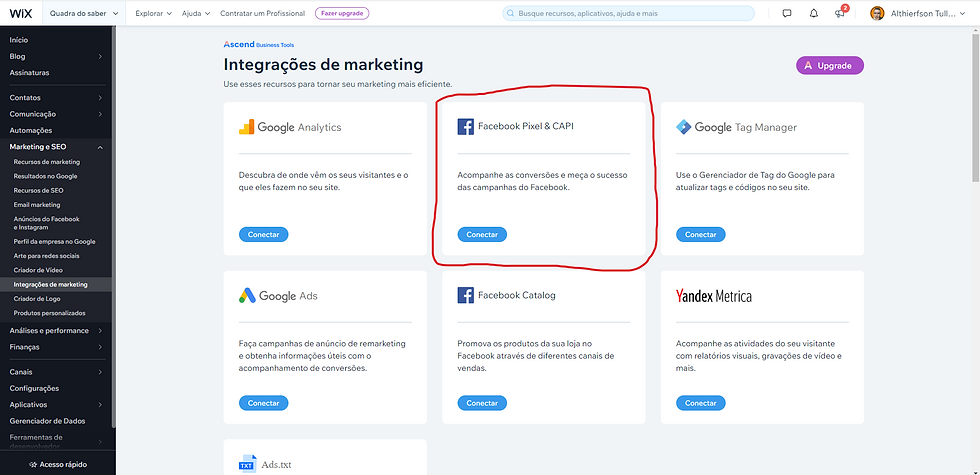This screenshot has height=475, width=980.
Task: Open the Quadra do saber site dropdown
Action: pyautogui.click(x=84, y=13)
